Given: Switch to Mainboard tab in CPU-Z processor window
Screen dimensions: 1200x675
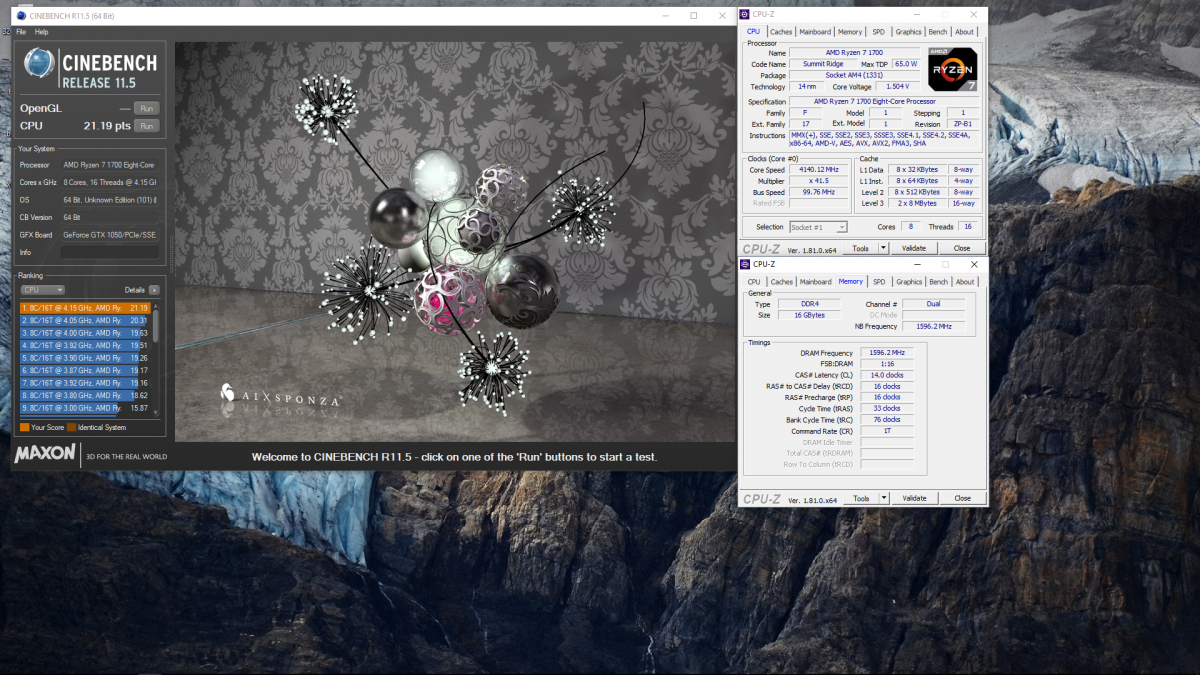Looking at the screenshot, I should click(x=815, y=32).
